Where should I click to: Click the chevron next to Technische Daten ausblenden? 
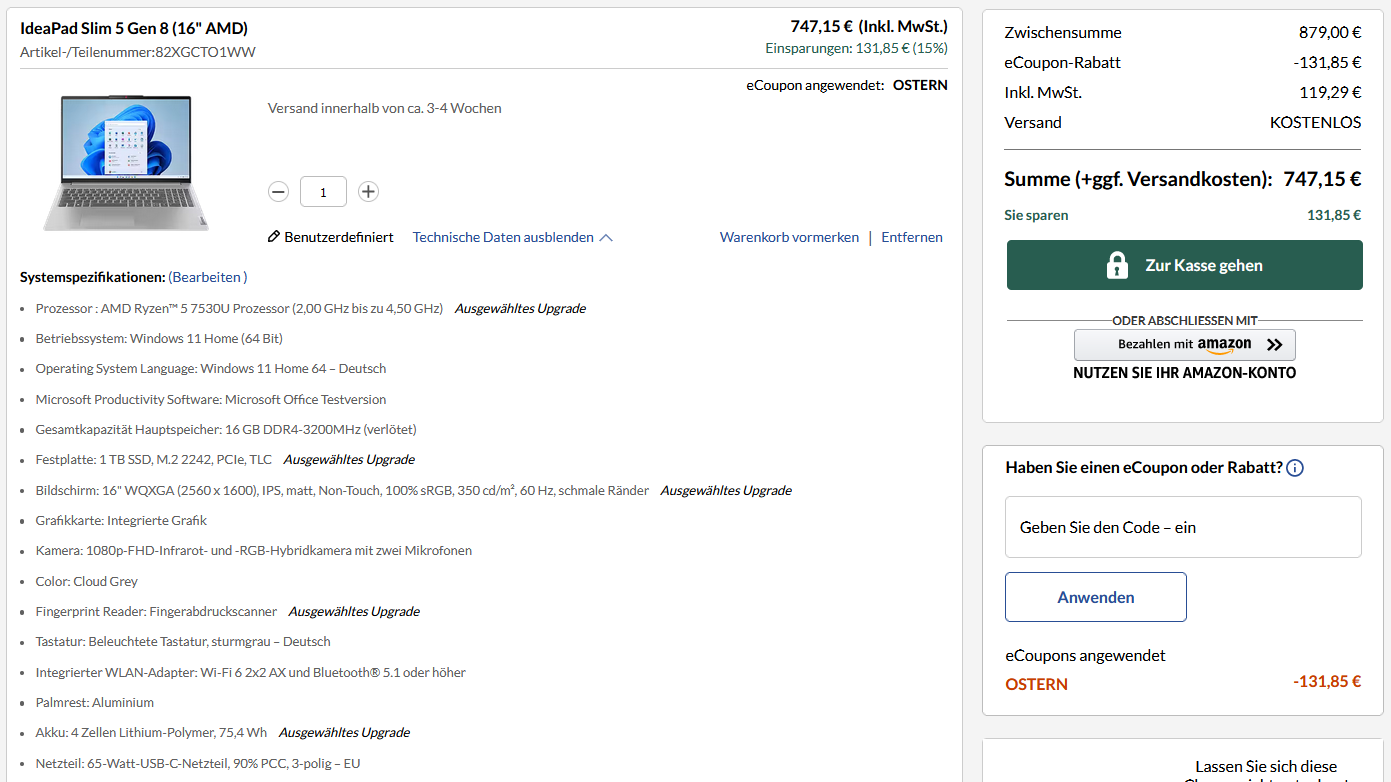click(x=606, y=236)
